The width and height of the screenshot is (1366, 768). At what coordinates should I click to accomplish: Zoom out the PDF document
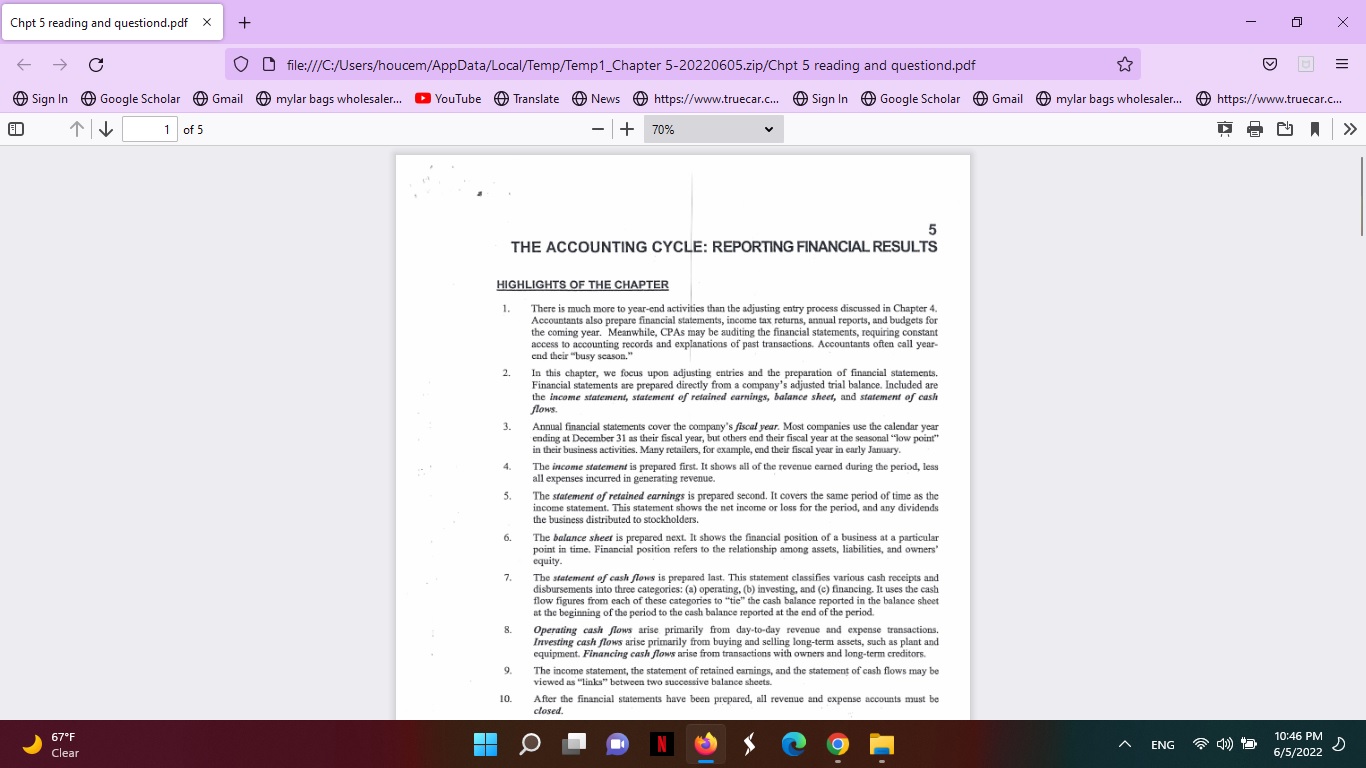coord(598,129)
